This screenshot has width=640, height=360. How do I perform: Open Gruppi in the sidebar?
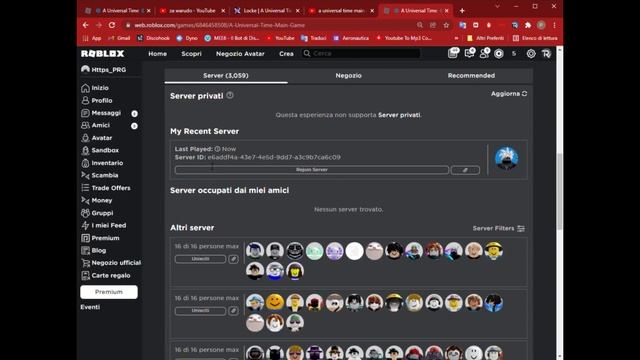(97, 213)
